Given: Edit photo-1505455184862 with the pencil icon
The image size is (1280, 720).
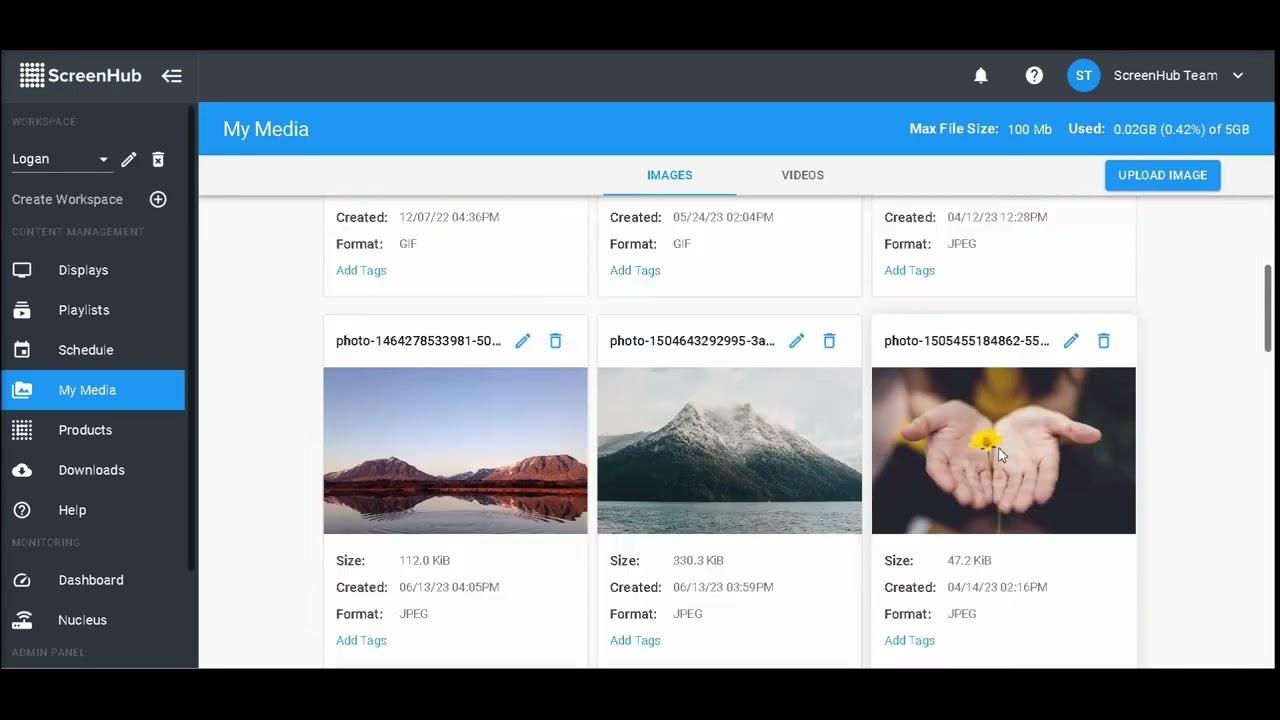Looking at the screenshot, I should [x=1071, y=341].
